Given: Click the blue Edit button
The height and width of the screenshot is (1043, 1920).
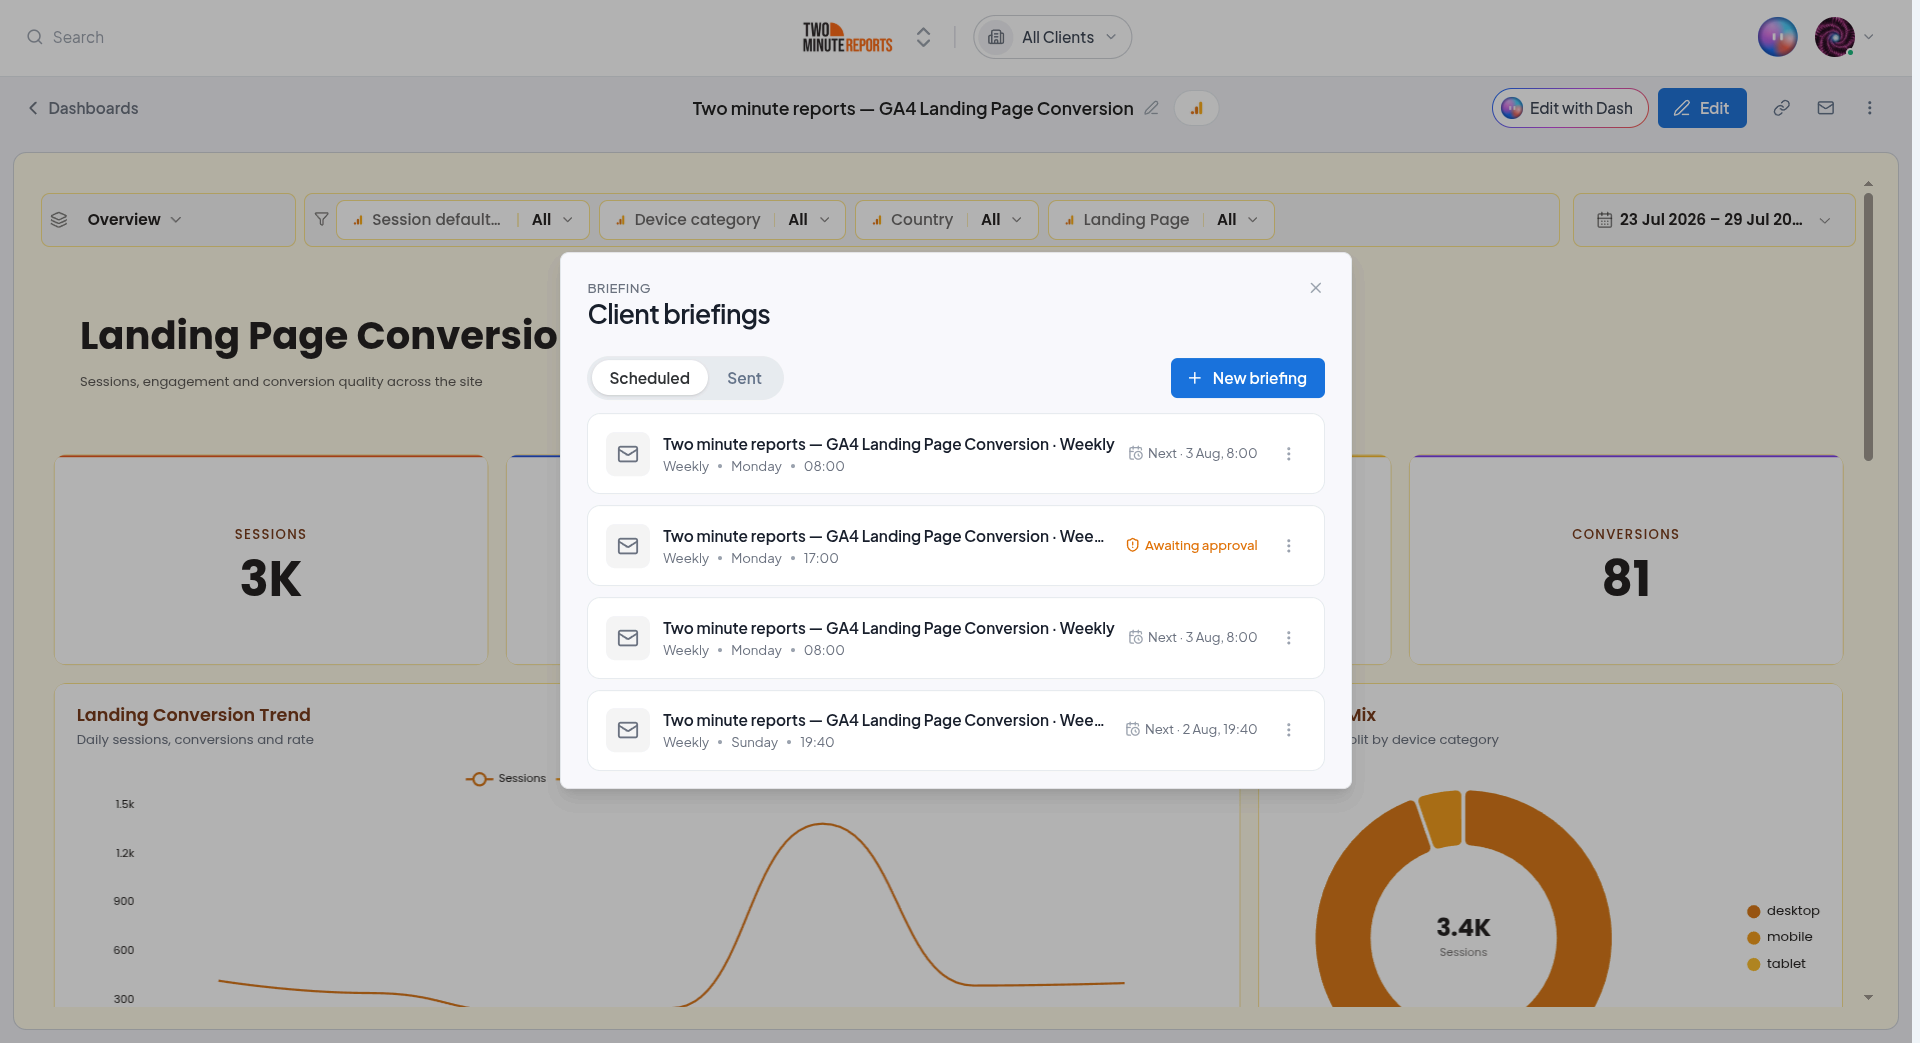Looking at the screenshot, I should tap(1702, 108).
